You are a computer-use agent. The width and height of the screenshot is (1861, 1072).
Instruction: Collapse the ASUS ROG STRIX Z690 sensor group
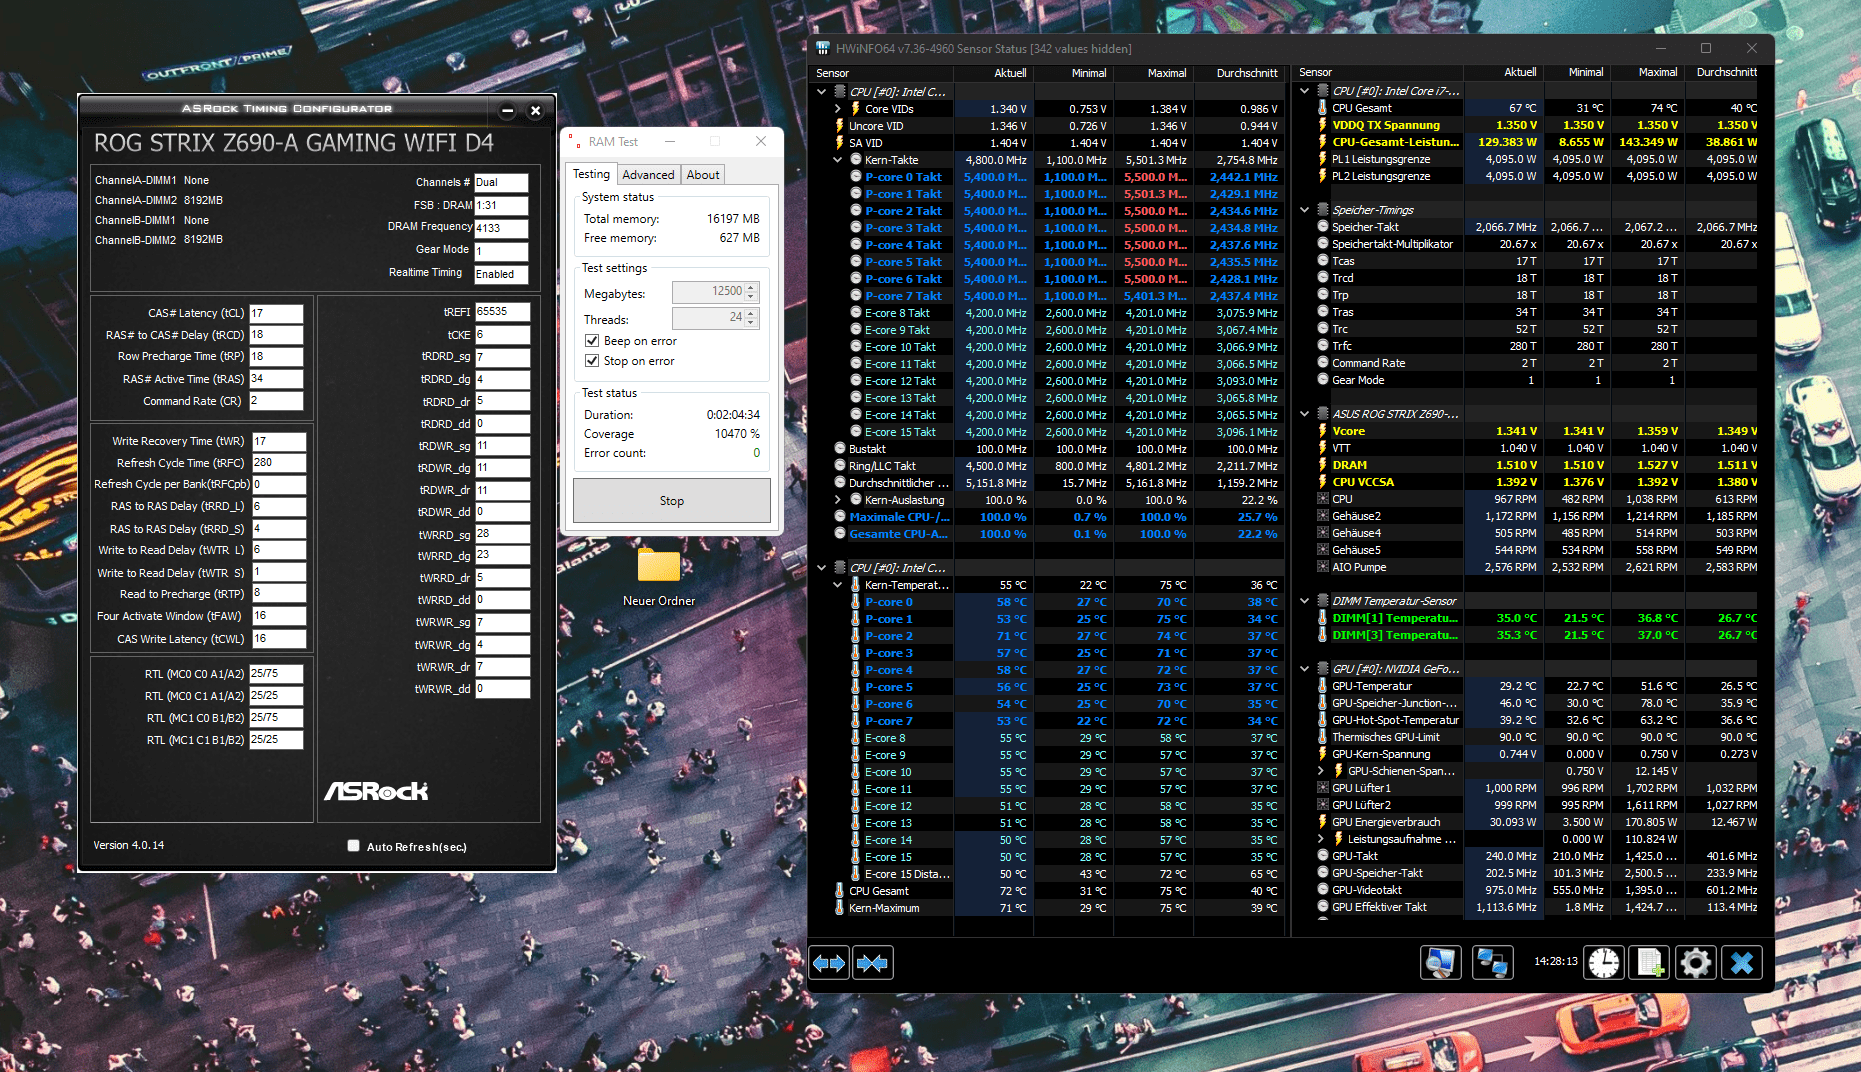tap(1305, 414)
